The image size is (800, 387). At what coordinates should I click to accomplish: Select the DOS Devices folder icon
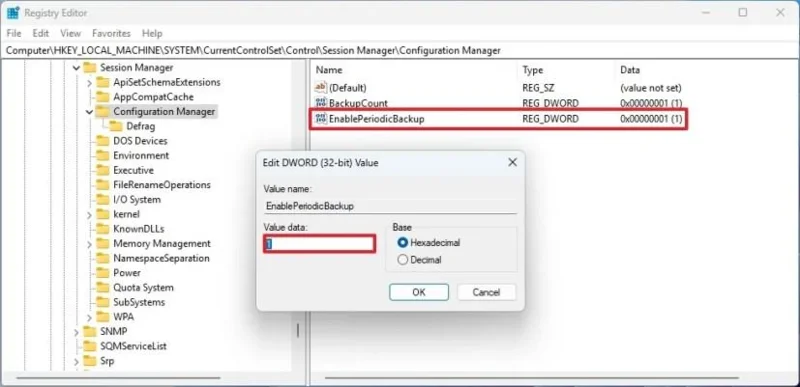pyautogui.click(x=103, y=141)
